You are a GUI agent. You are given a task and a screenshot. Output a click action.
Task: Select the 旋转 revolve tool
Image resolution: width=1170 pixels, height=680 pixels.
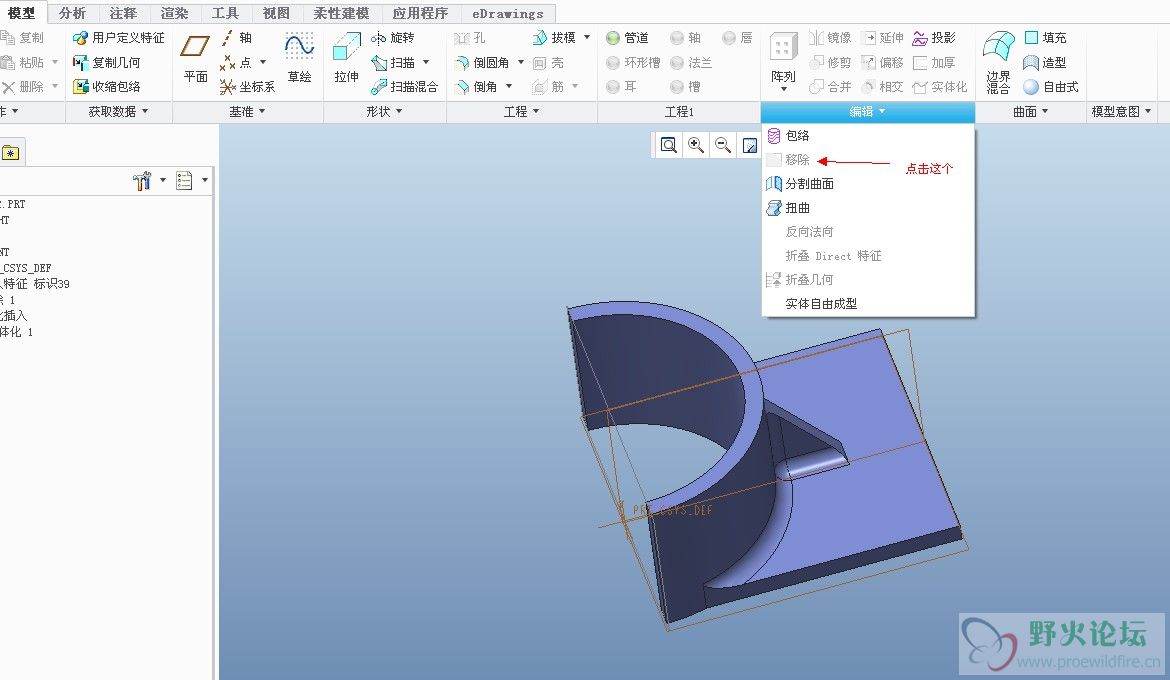[x=392, y=37]
